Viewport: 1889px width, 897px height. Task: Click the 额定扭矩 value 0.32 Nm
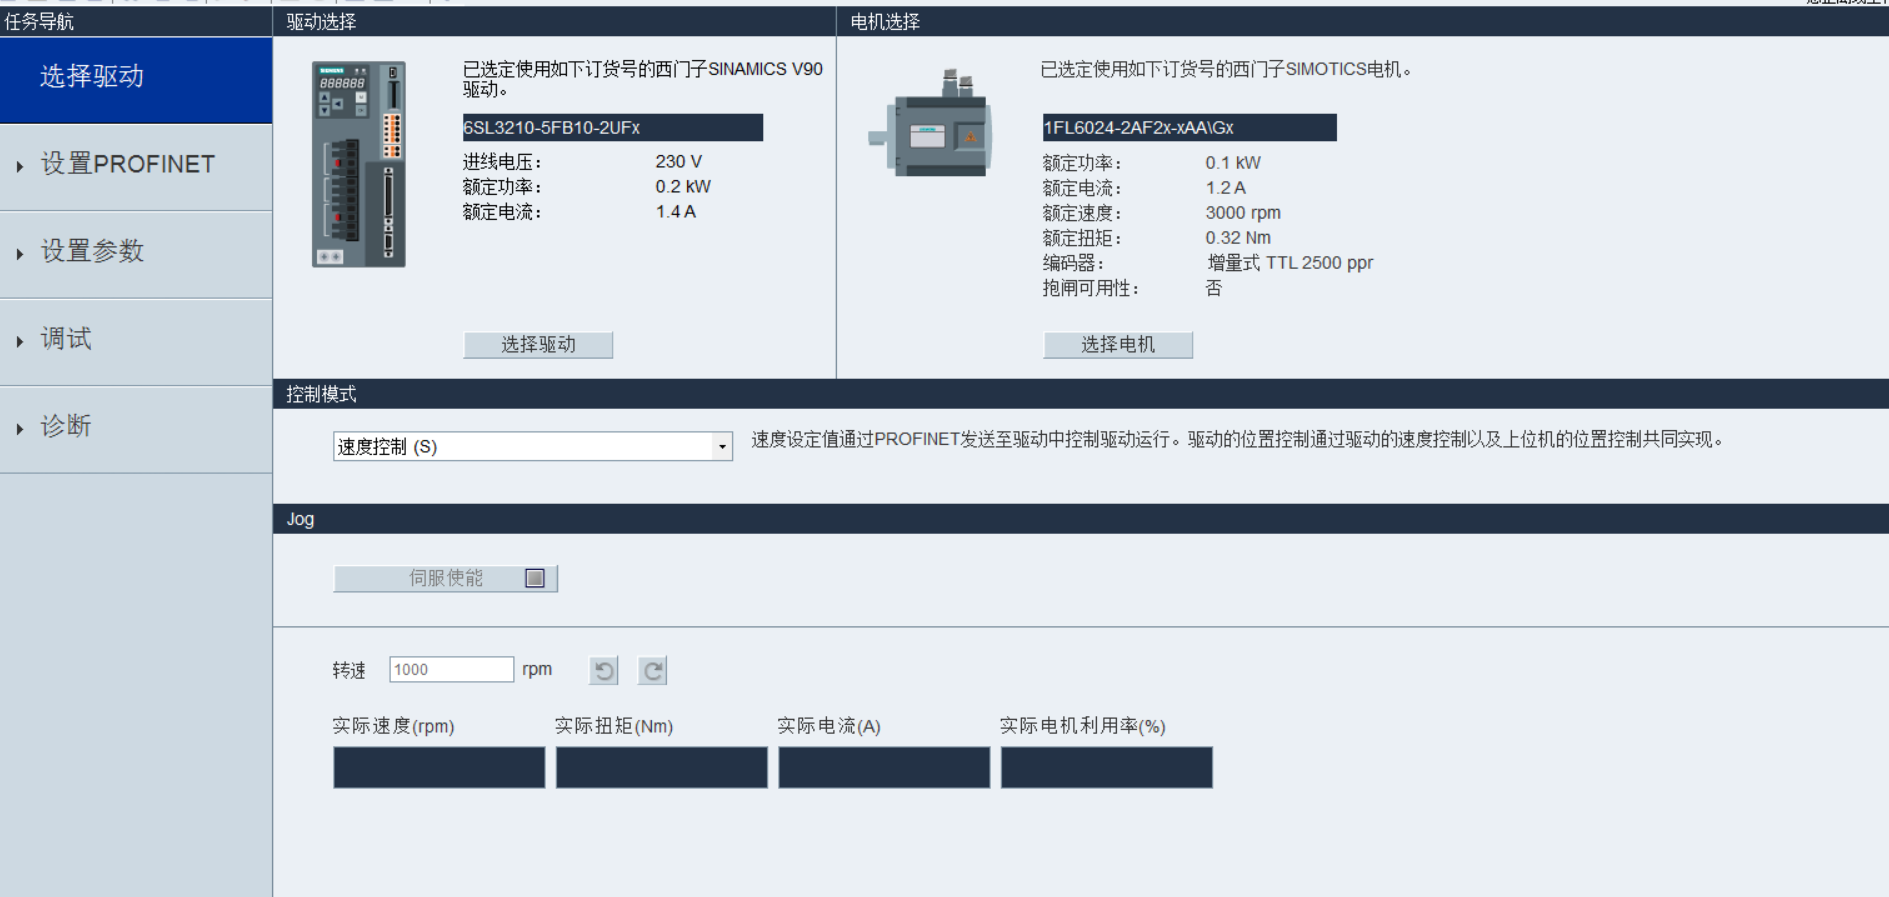1238,237
